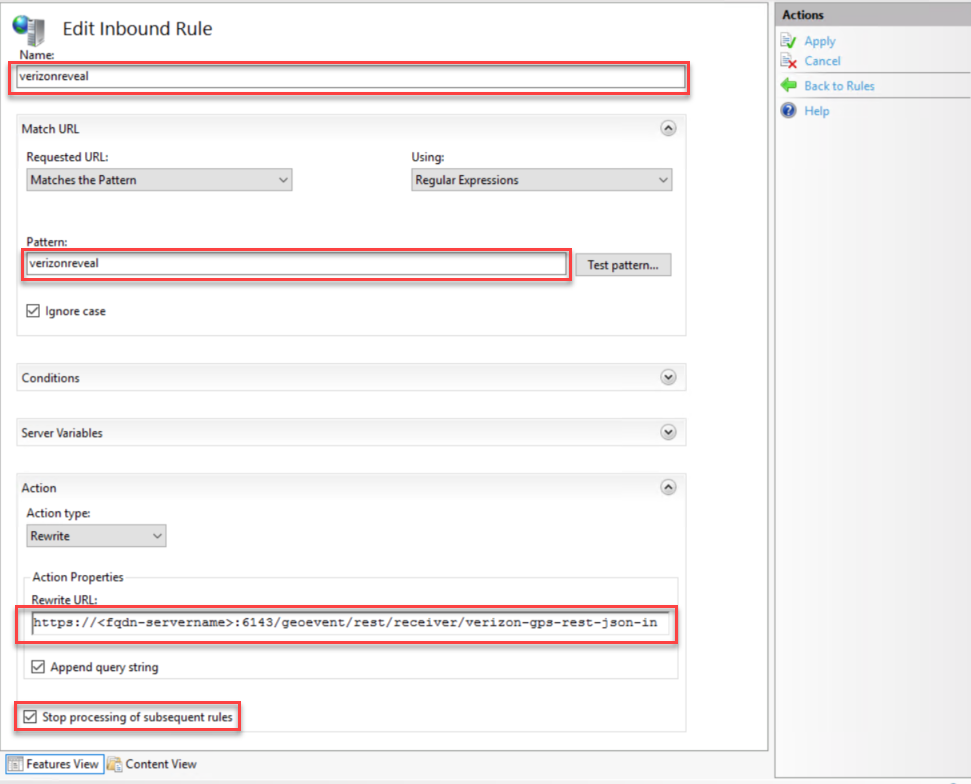Click the Apply icon in Actions pane
The height and width of the screenshot is (784, 971).
click(788, 41)
